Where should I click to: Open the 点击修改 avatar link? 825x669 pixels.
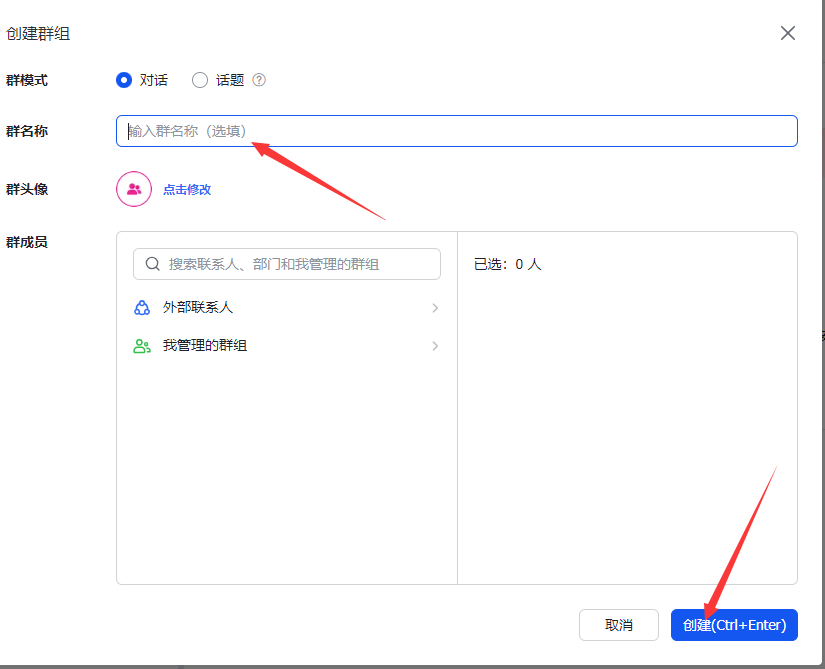(x=187, y=189)
